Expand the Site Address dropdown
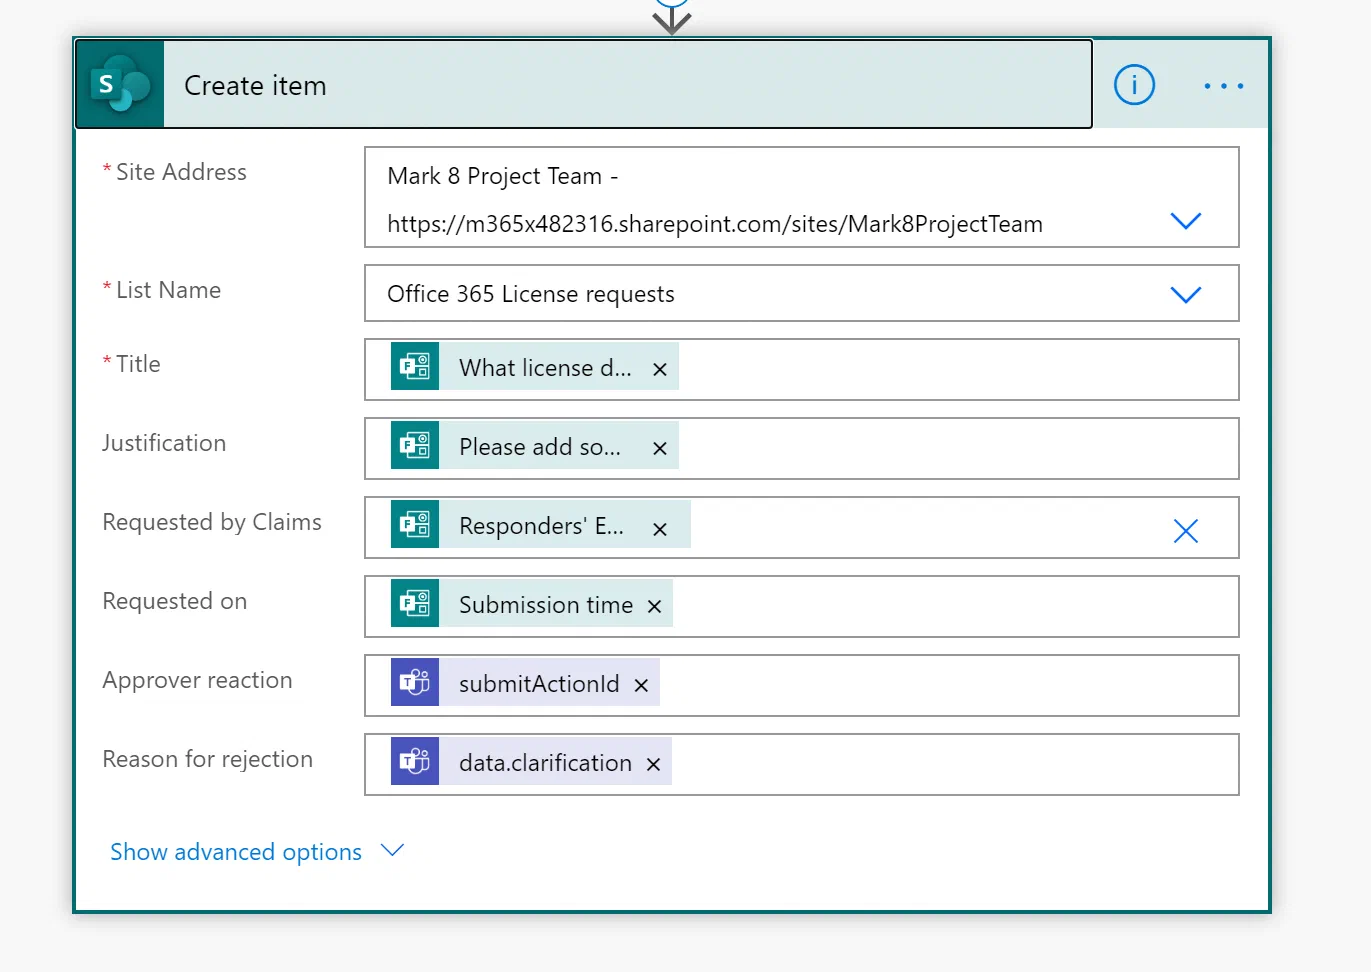 point(1185,221)
